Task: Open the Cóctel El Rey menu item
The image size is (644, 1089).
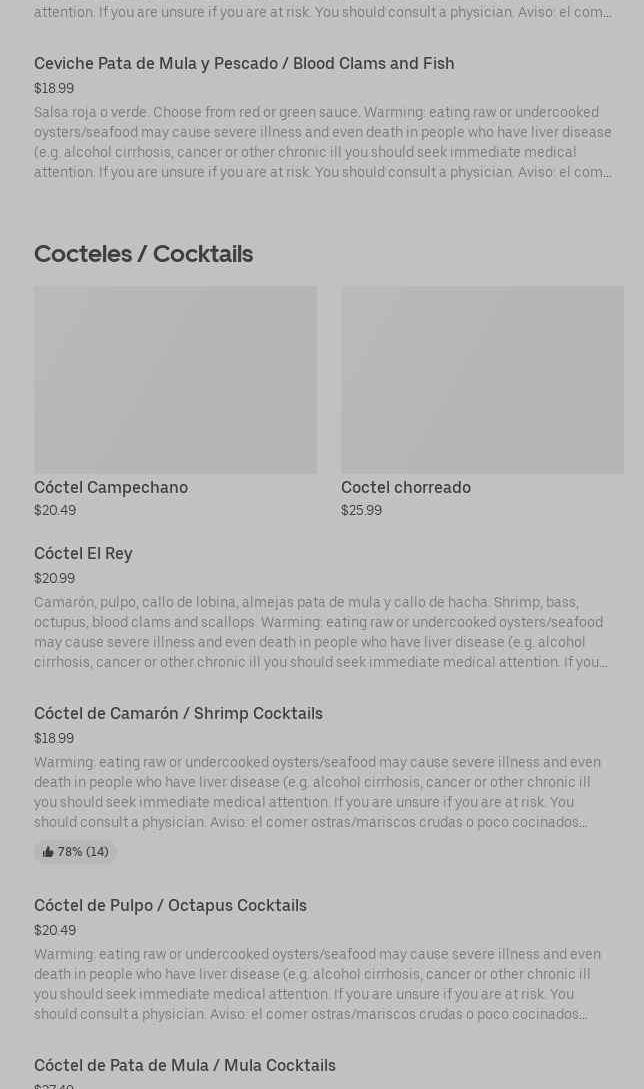Action: point(83,554)
